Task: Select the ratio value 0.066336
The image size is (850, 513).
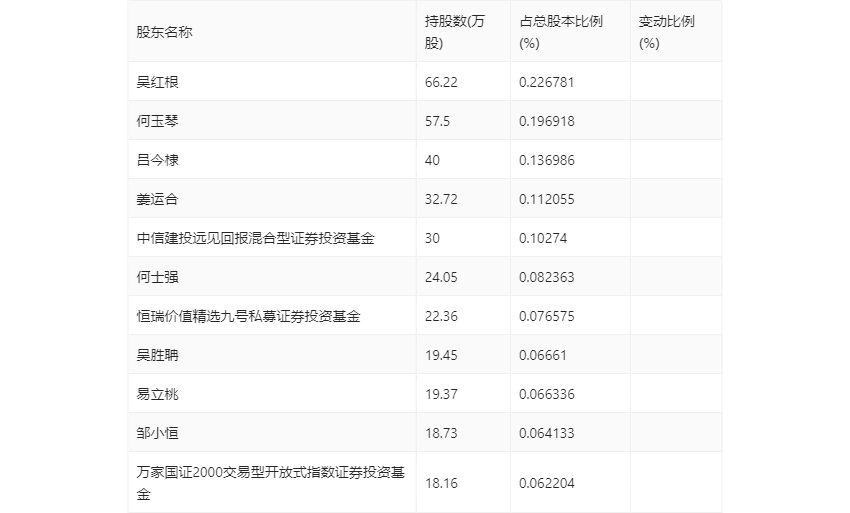Action: pyautogui.click(x=546, y=394)
